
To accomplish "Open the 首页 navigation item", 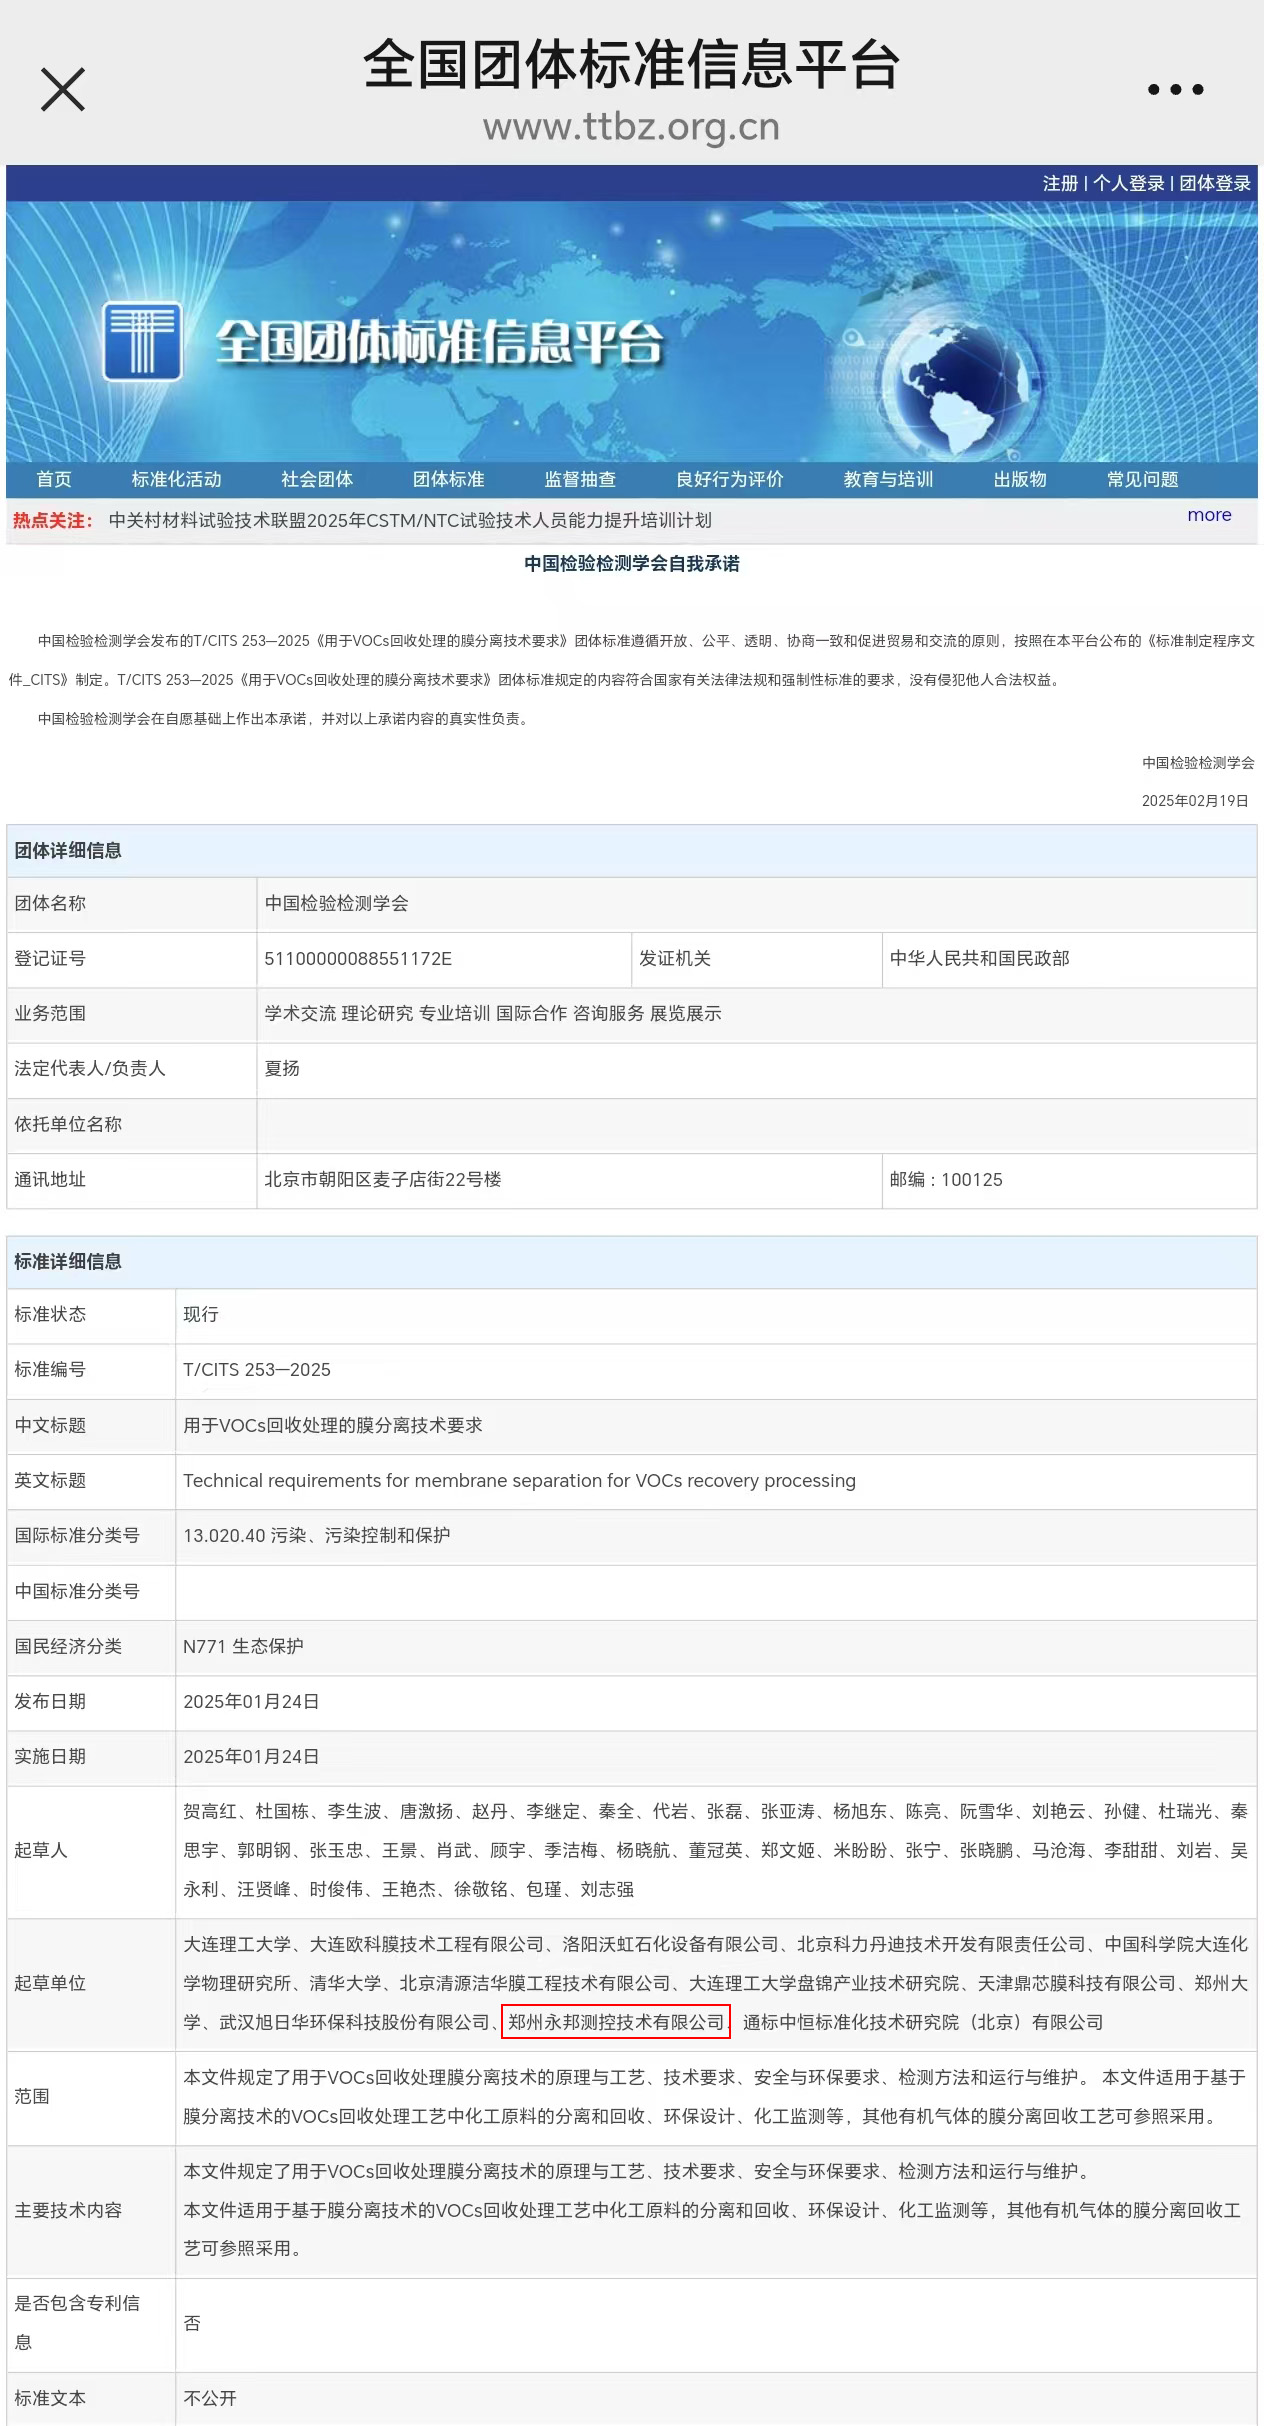I will 54,479.
